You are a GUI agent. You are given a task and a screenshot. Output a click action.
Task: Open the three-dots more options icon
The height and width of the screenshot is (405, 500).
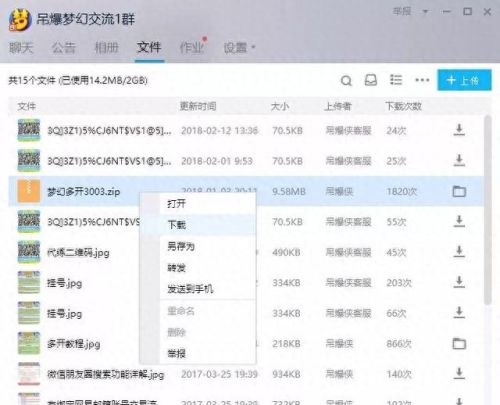pyautogui.click(x=422, y=80)
